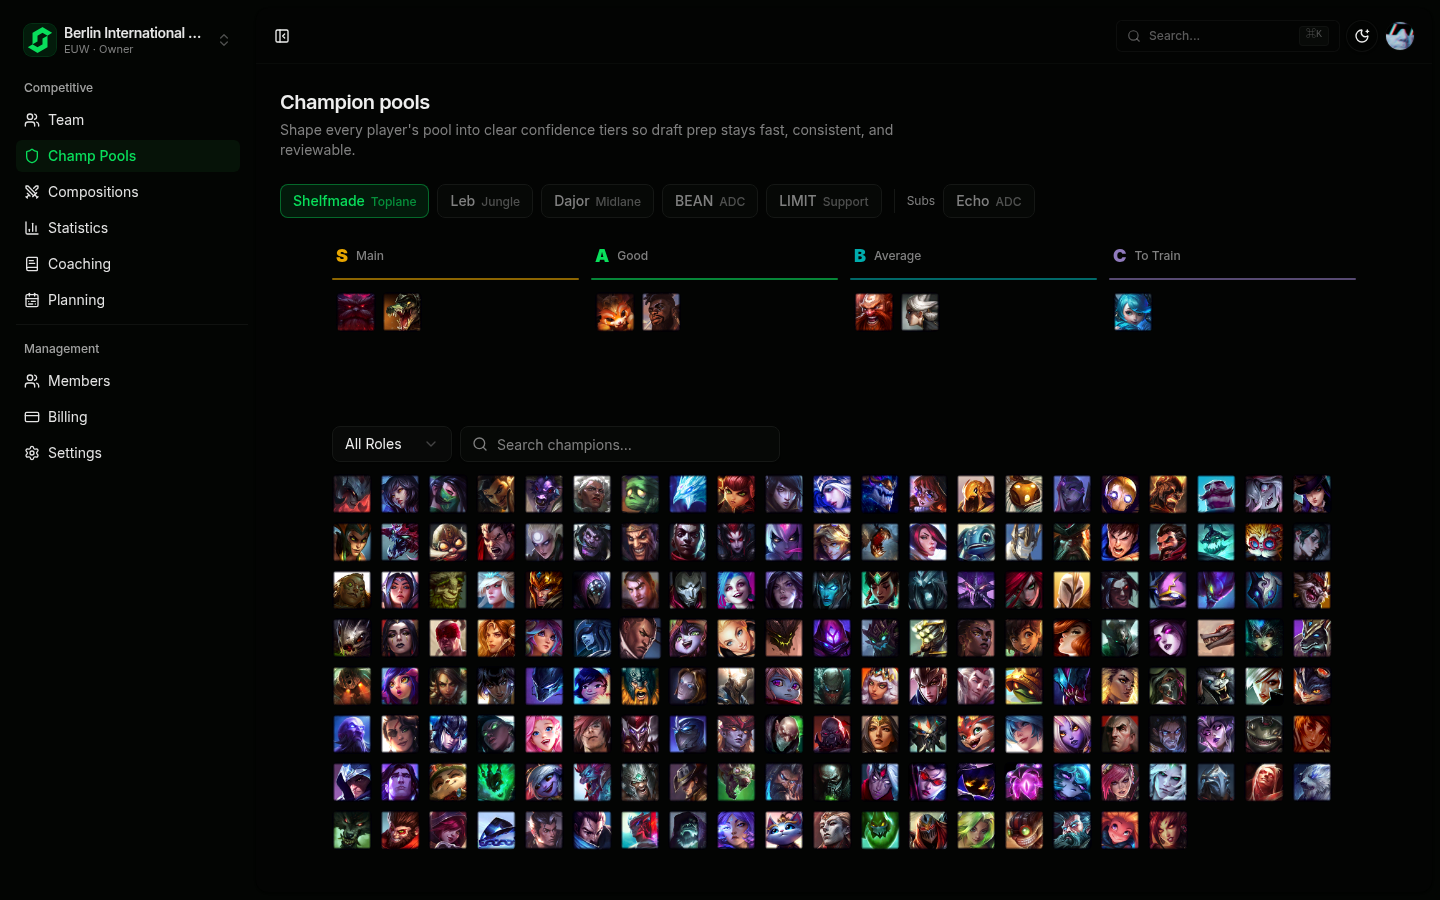1440x900 pixels.
Task: Click Ornn in the Main tier
Action: pos(356,312)
